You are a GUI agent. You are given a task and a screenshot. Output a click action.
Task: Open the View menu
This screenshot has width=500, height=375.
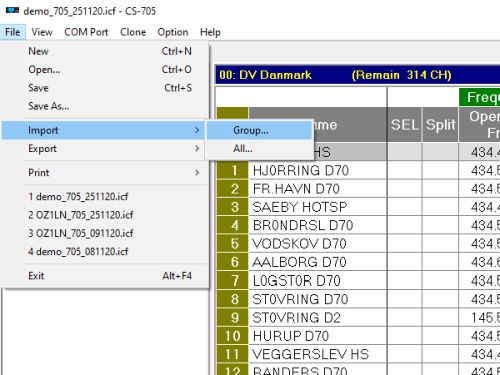coord(42,32)
